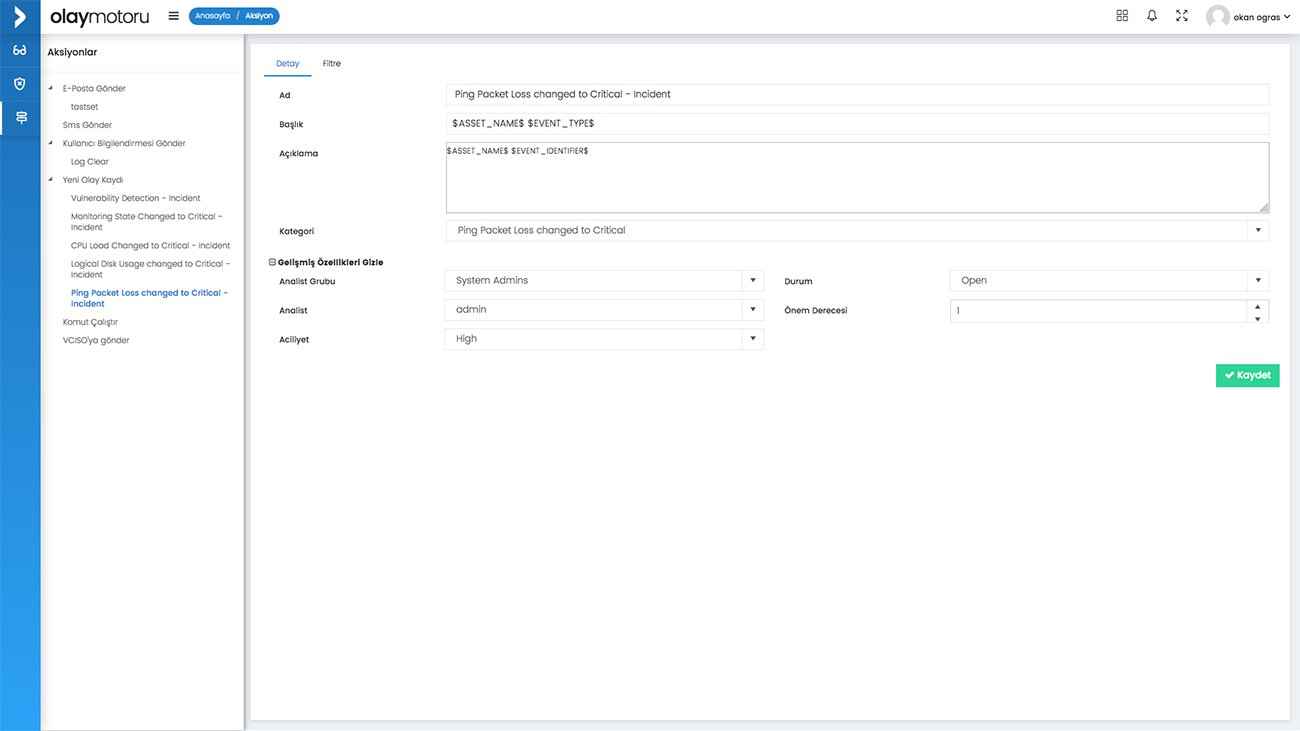Open the glasses monitoring sidebar icon

20,50
